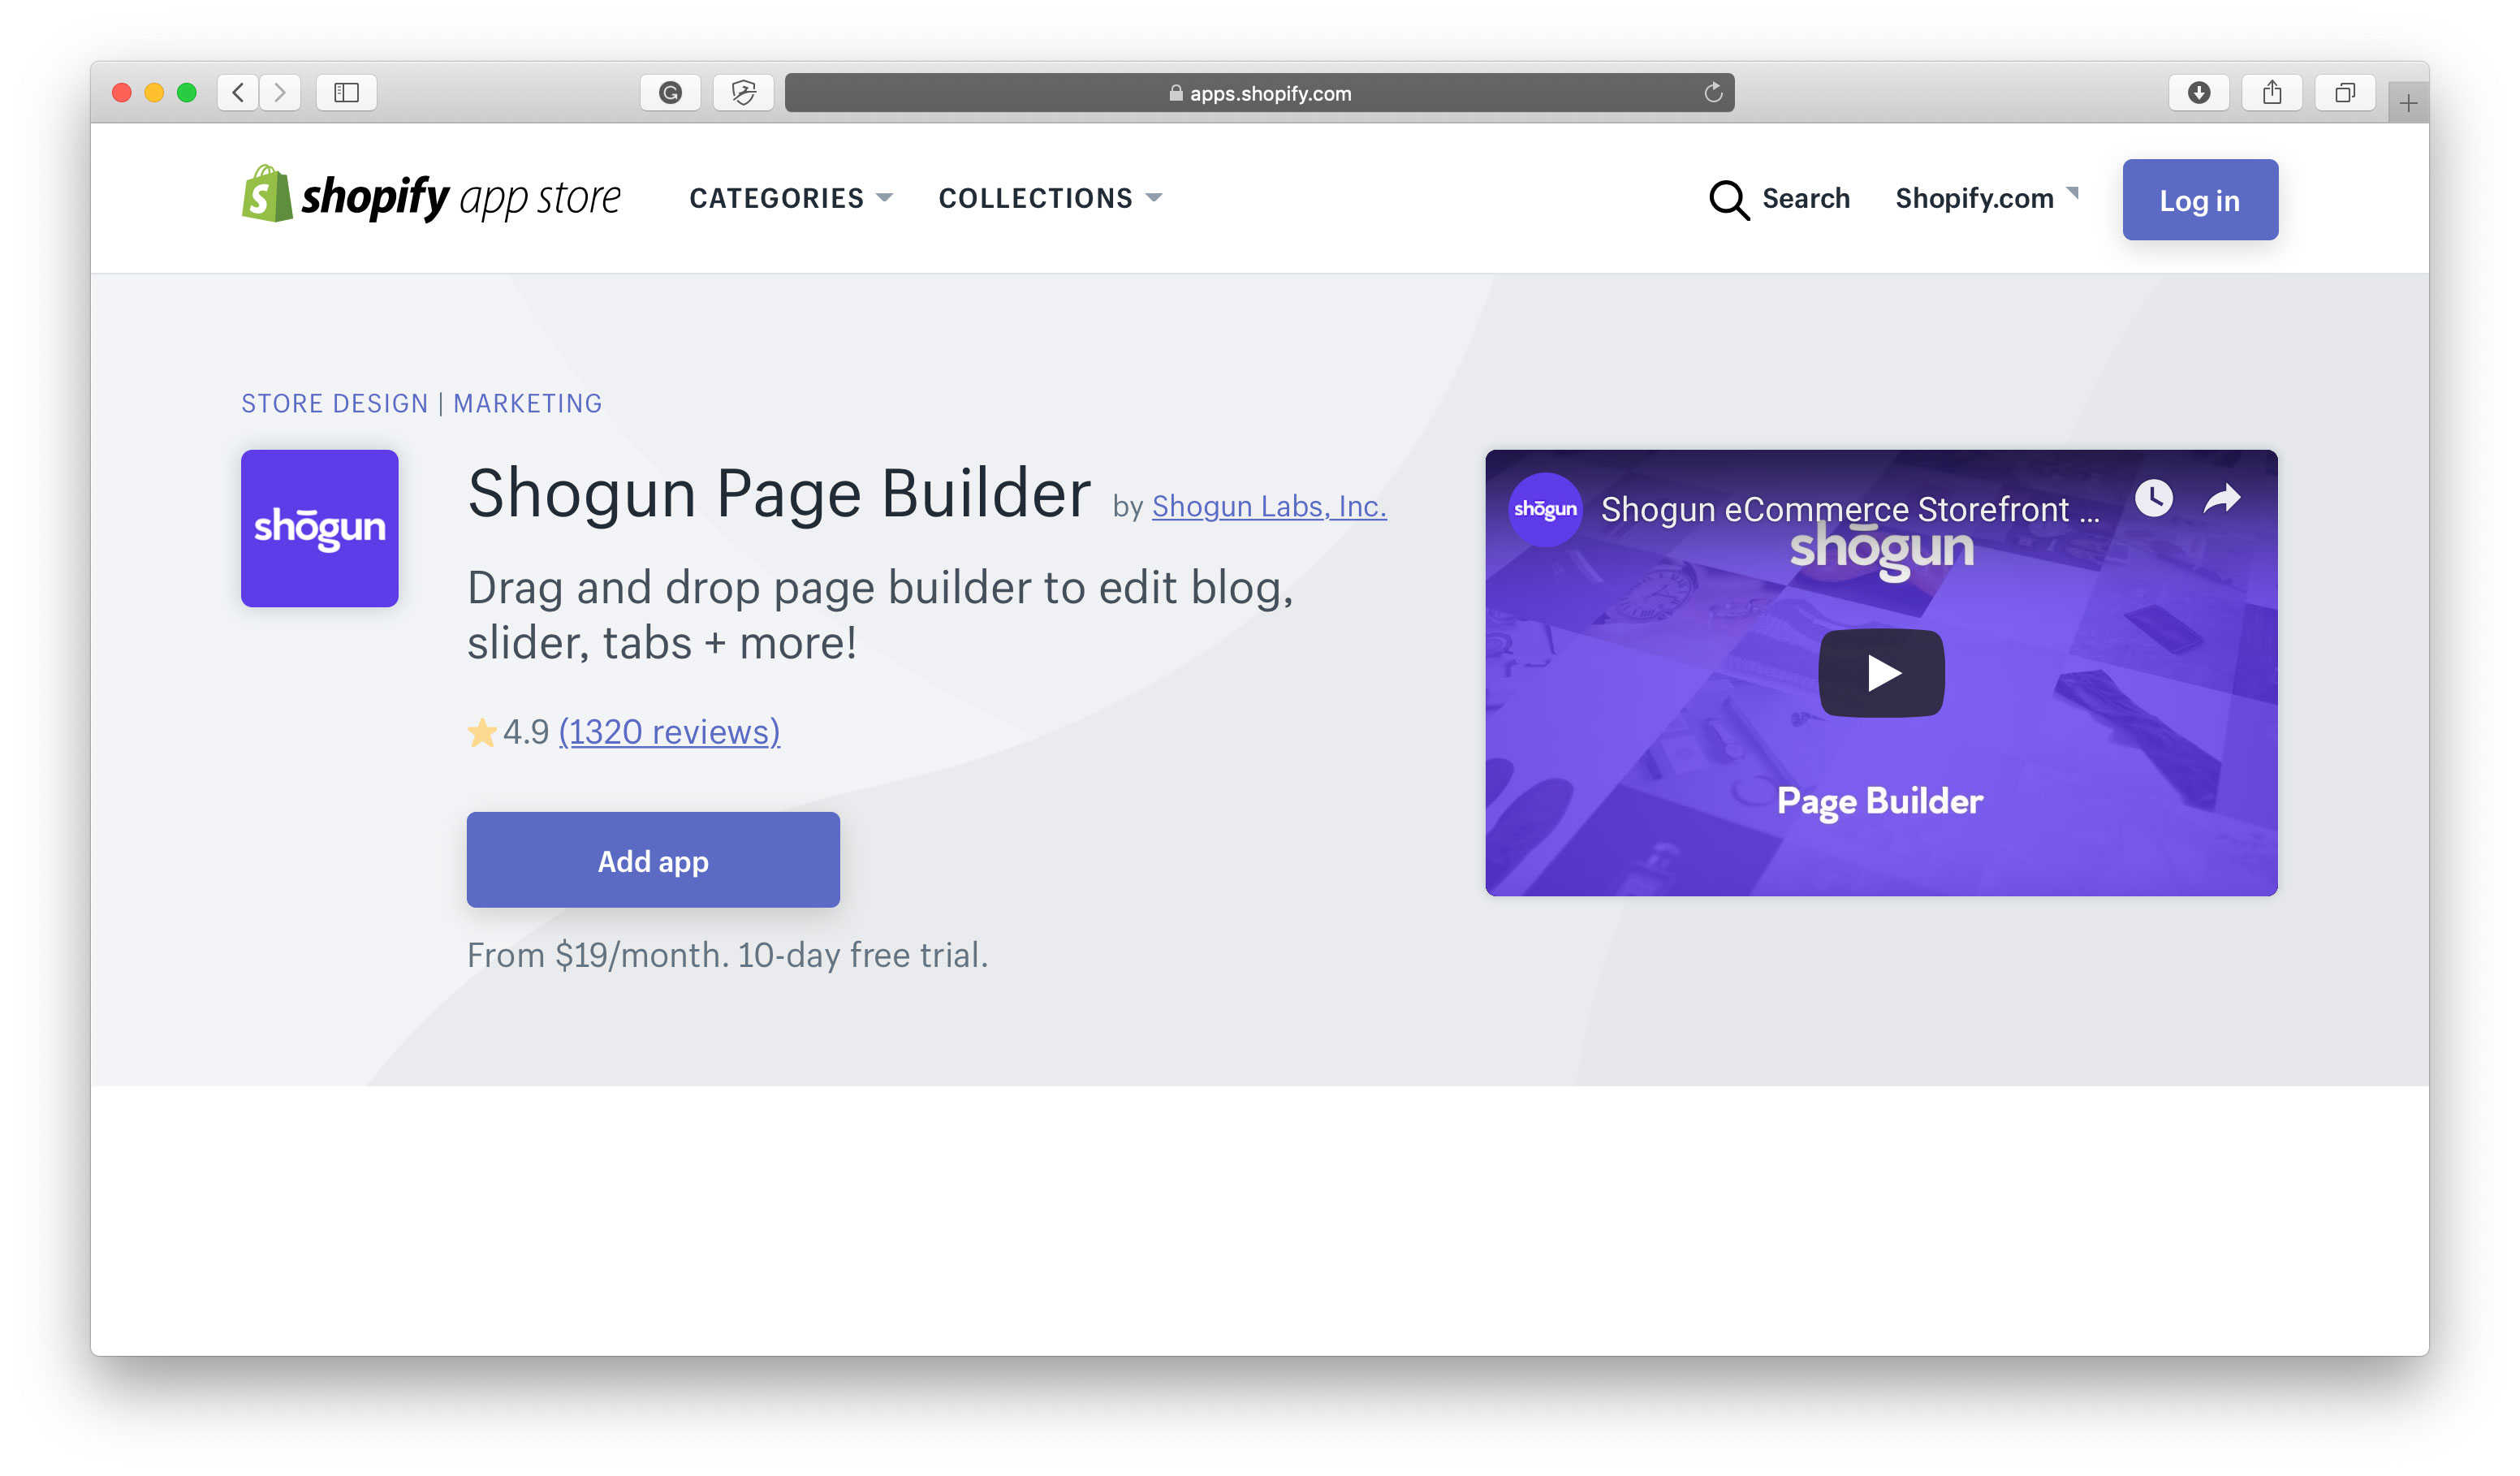The image size is (2520, 1476).
Task: Expand the COLLECTIONS dropdown
Action: (x=1050, y=198)
